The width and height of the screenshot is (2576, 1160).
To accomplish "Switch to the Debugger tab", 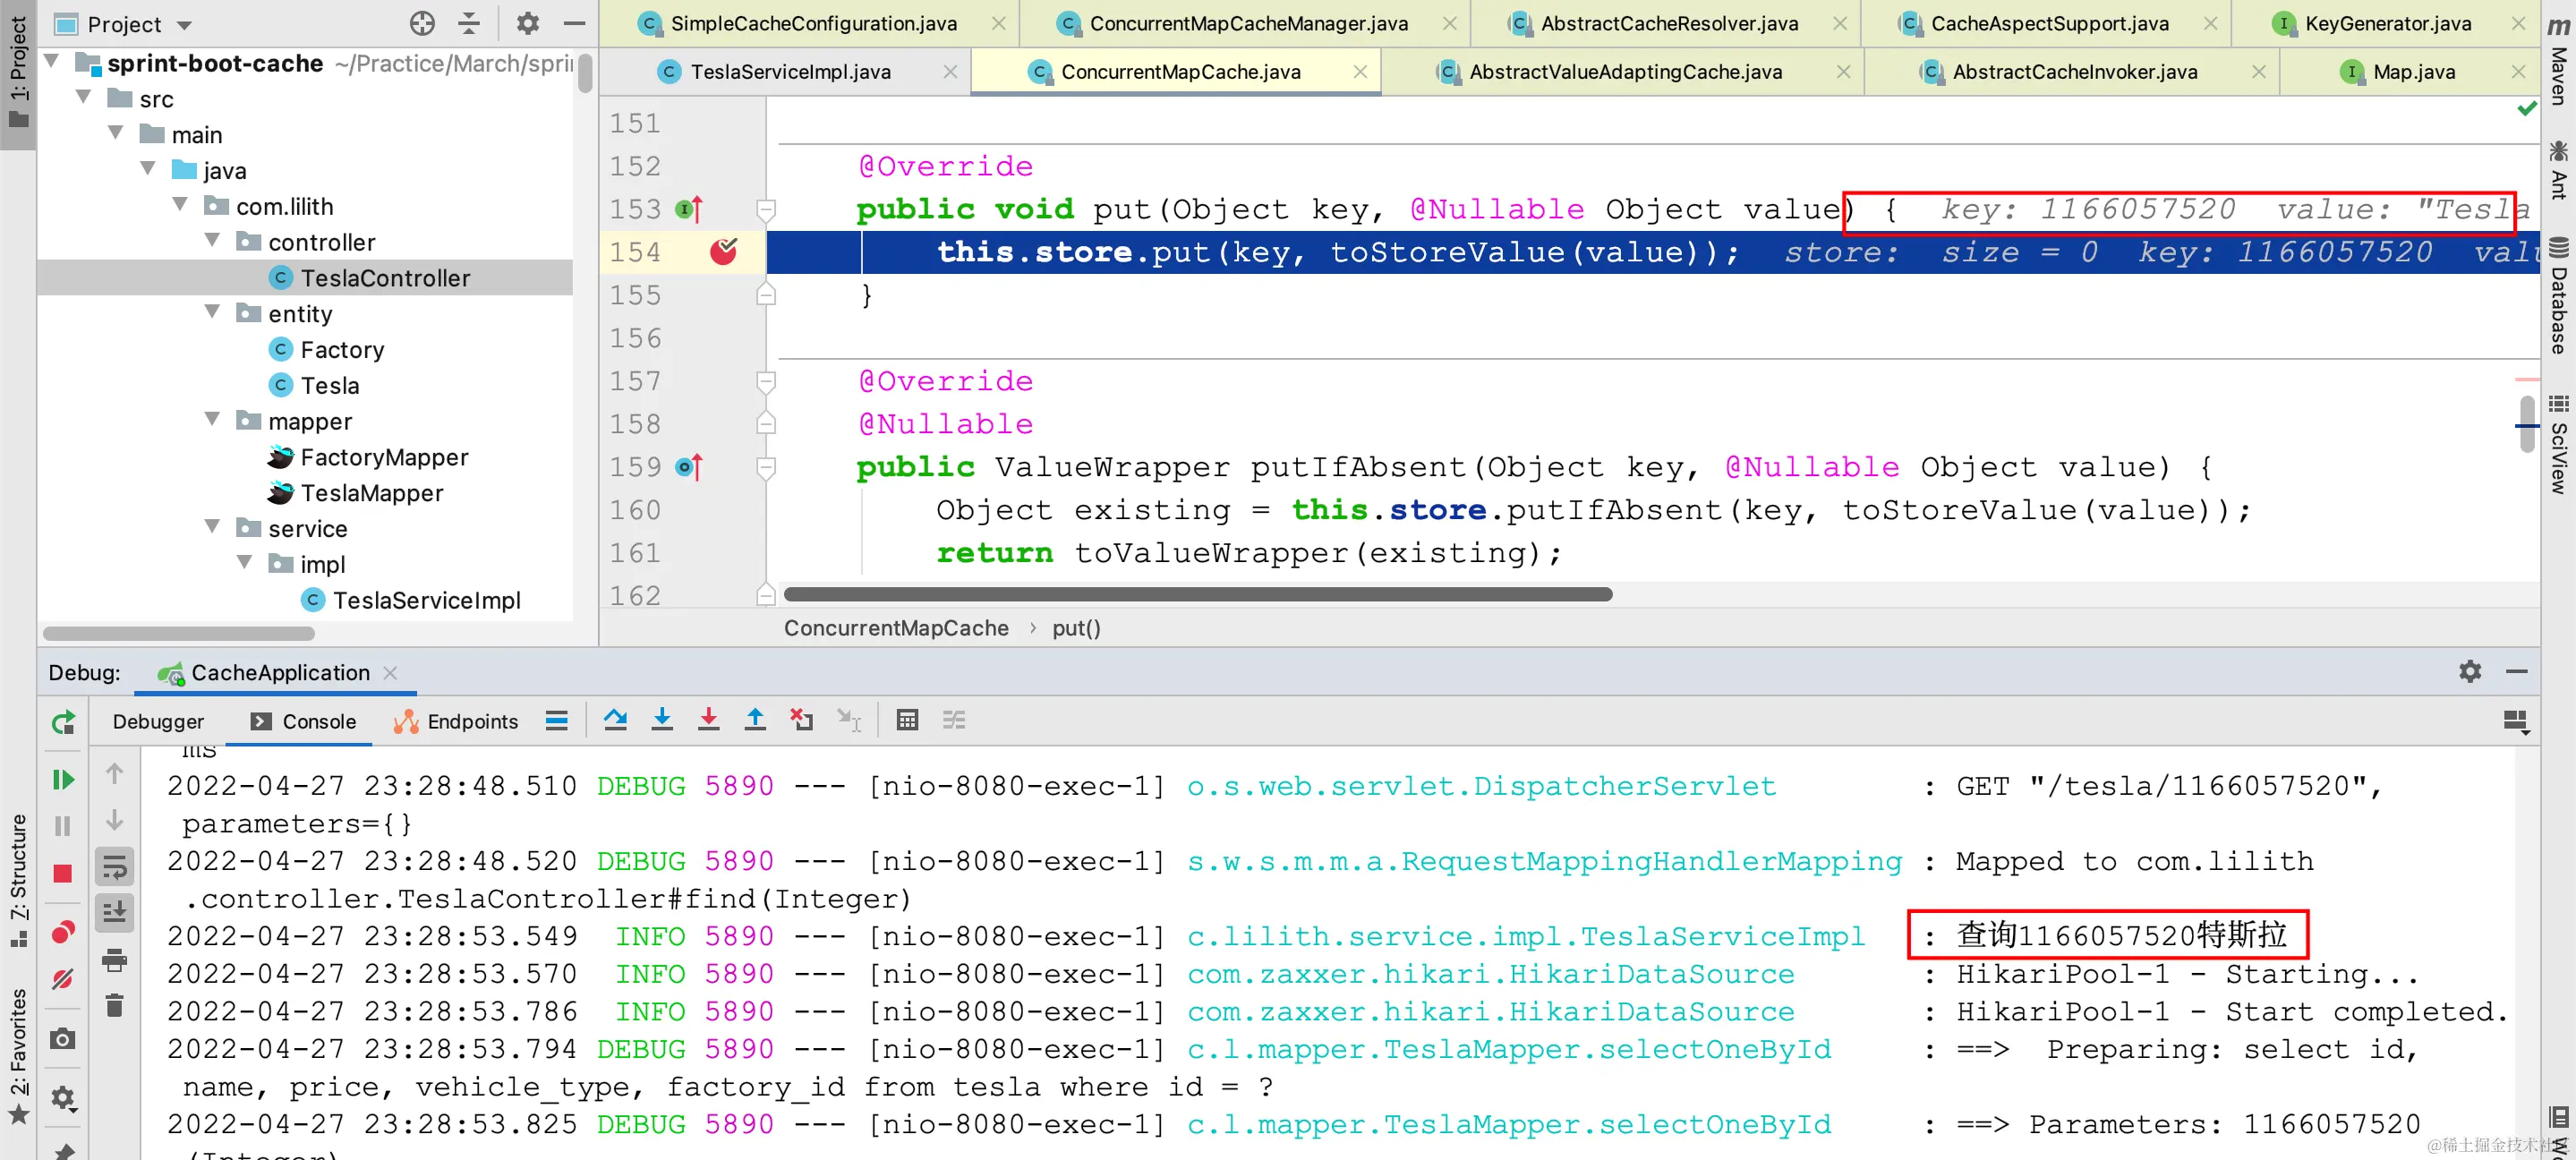I will [158, 721].
